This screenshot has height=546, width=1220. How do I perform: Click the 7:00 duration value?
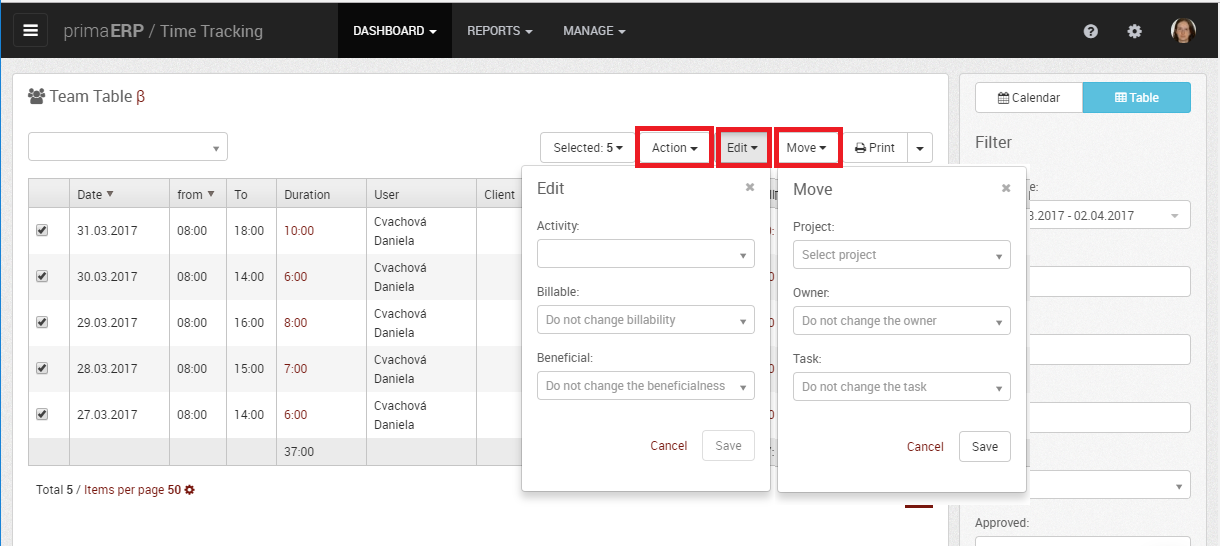pyautogui.click(x=296, y=369)
